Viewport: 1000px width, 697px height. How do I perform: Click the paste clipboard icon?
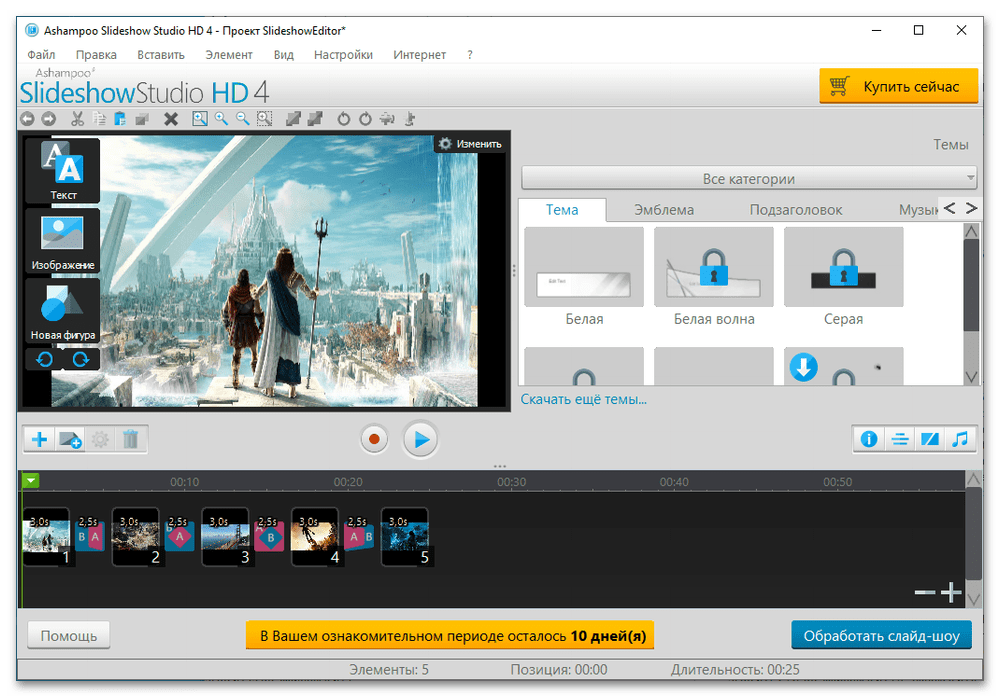click(x=120, y=119)
